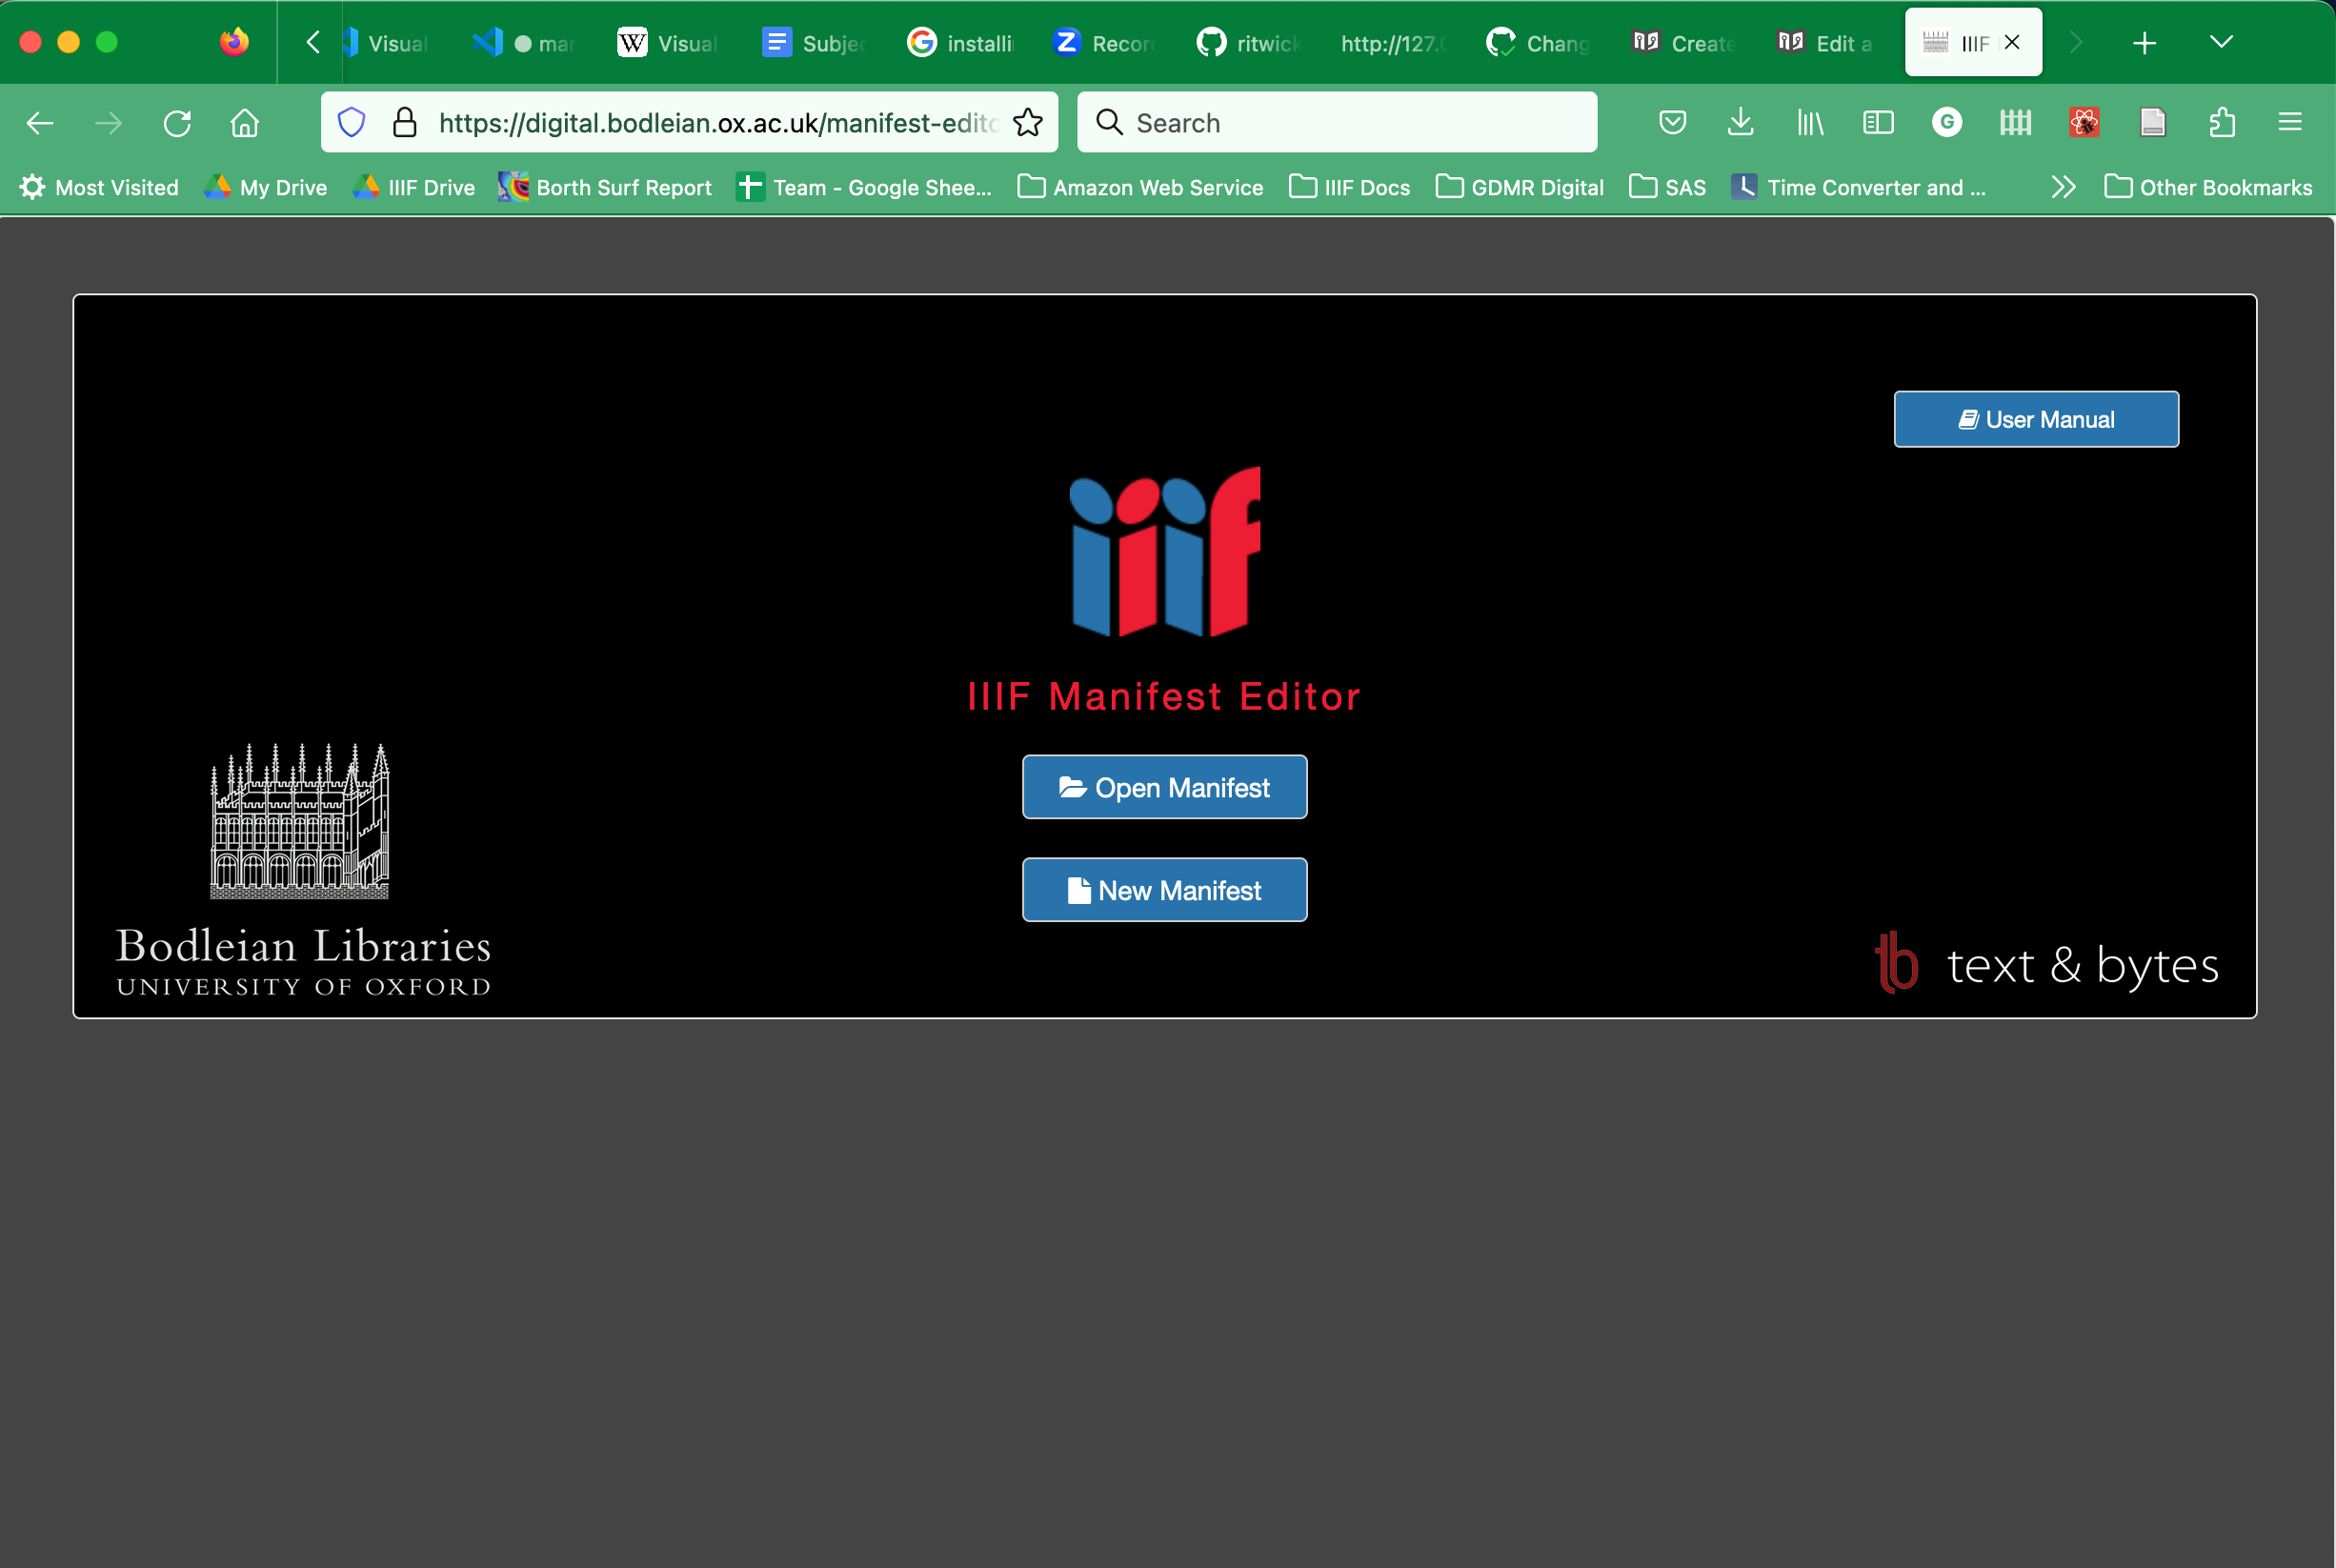The width and height of the screenshot is (2336, 1568).
Task: Open SAS bookmark folder
Action: click(1667, 187)
